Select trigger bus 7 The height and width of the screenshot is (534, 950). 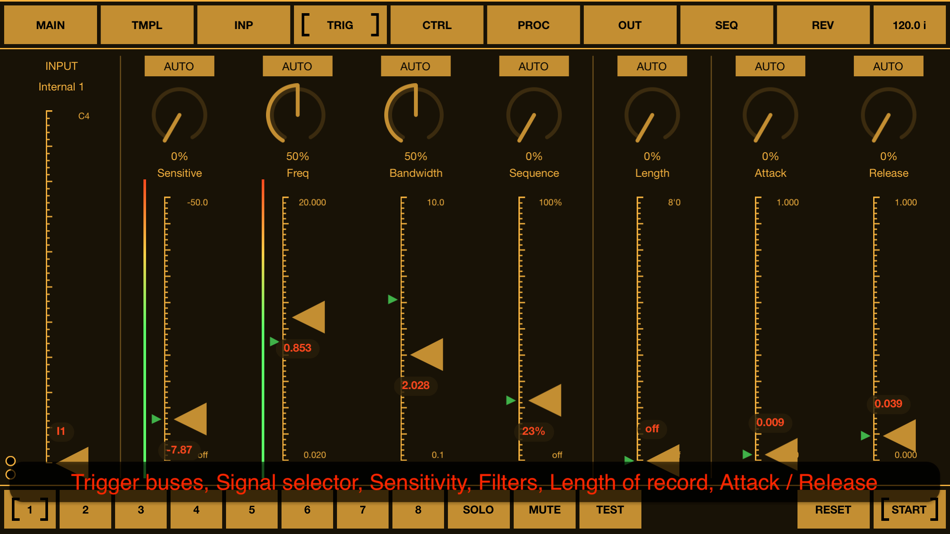(362, 510)
